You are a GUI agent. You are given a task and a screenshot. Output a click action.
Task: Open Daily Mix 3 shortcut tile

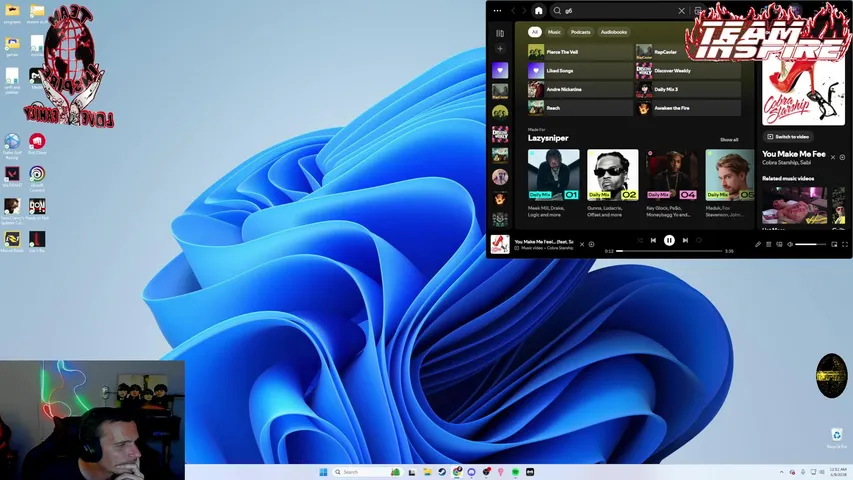(688, 89)
